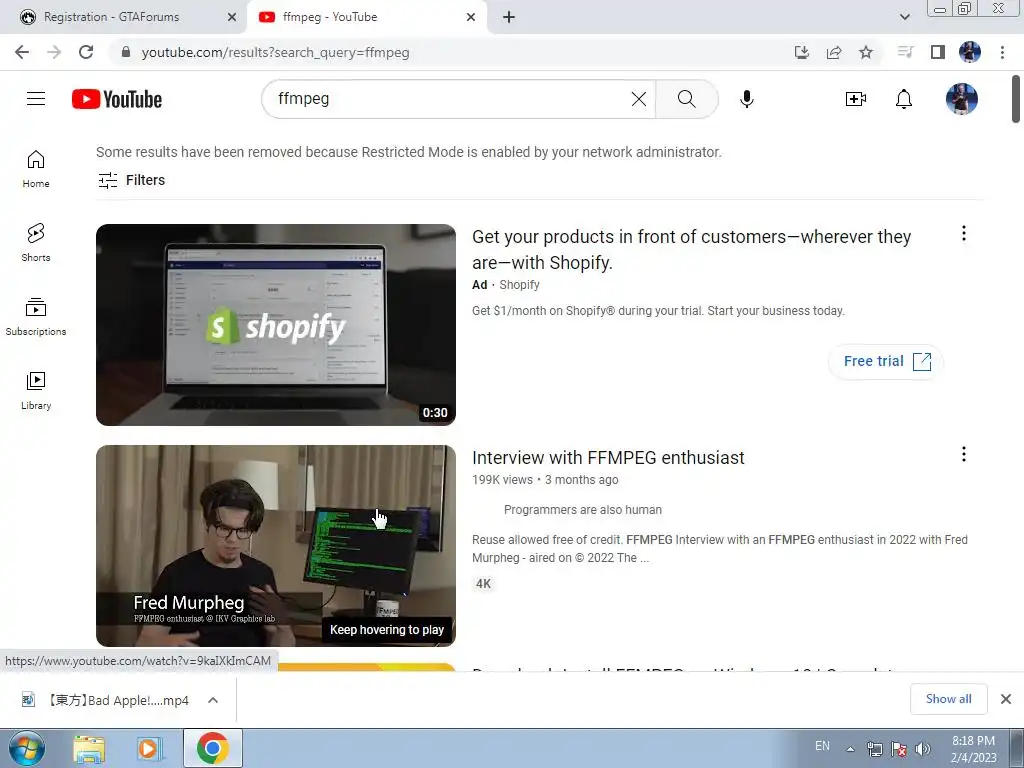Open the Bad Apple mp4 download item
1024x768 pixels.
106,700
